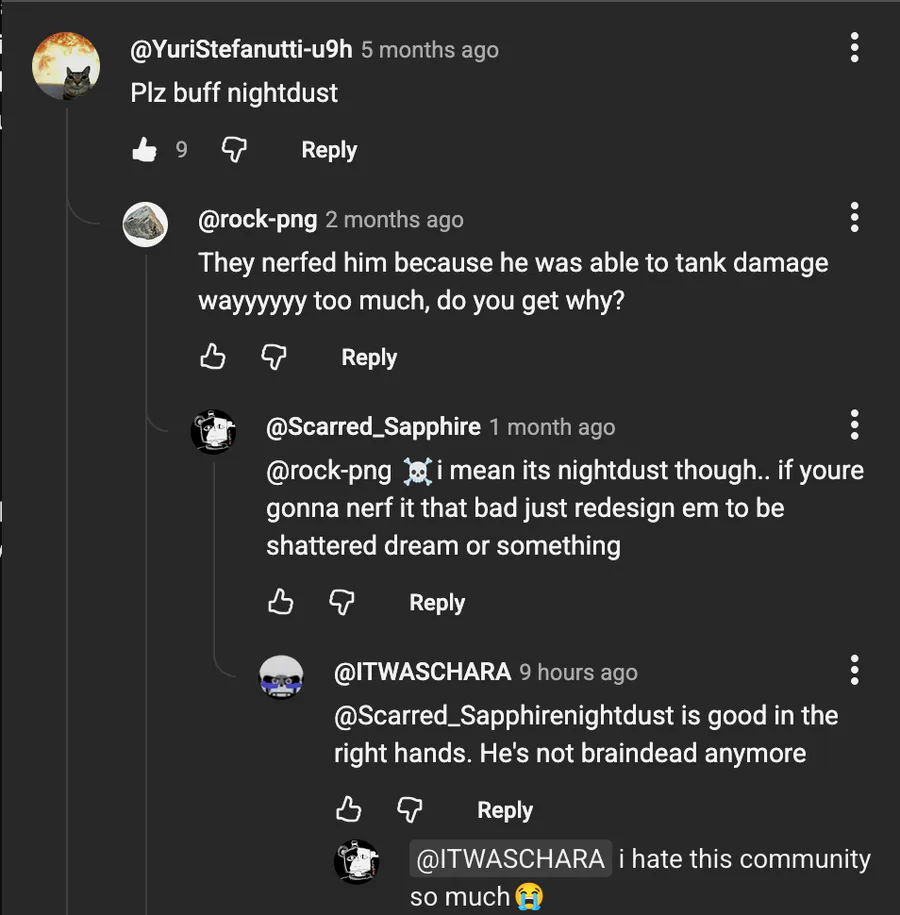Like rock-png's reply about nerfing

coord(213,357)
